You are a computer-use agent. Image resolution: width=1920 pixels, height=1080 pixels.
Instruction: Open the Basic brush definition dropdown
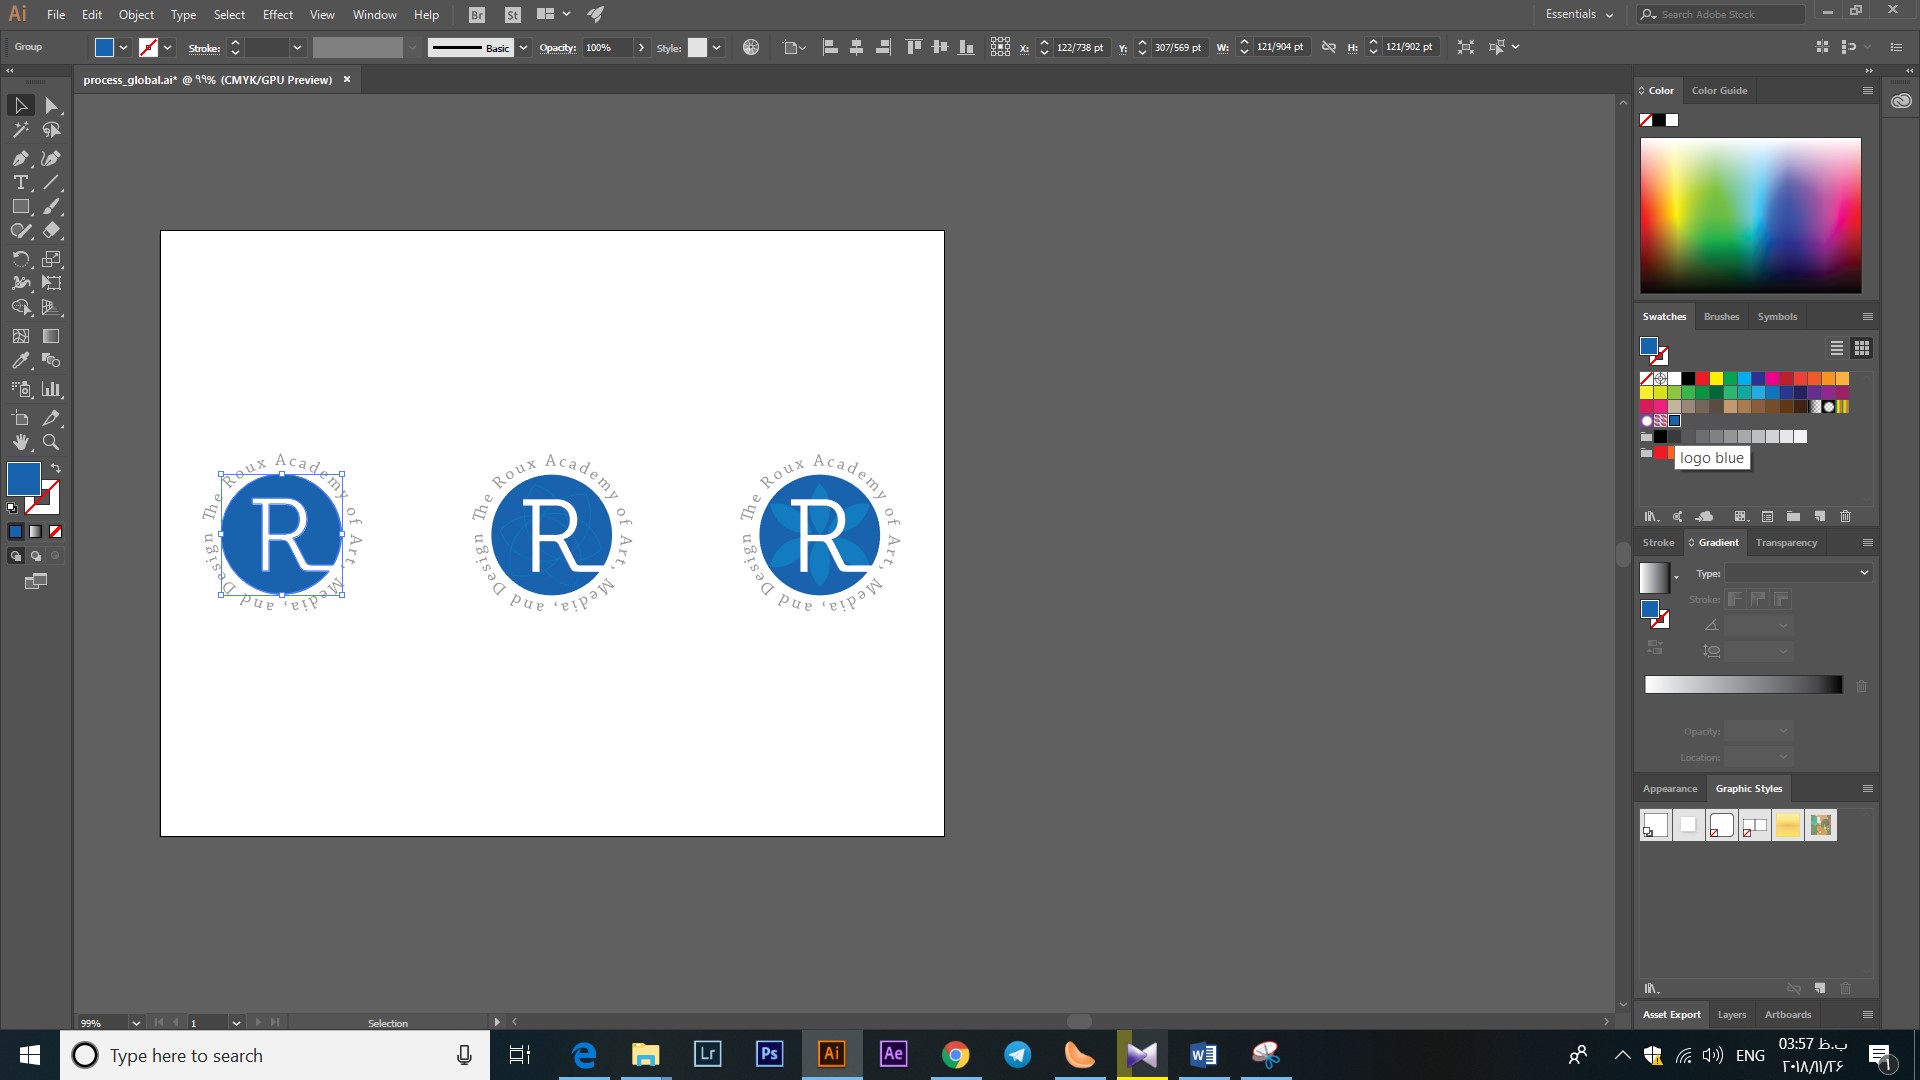click(x=523, y=48)
